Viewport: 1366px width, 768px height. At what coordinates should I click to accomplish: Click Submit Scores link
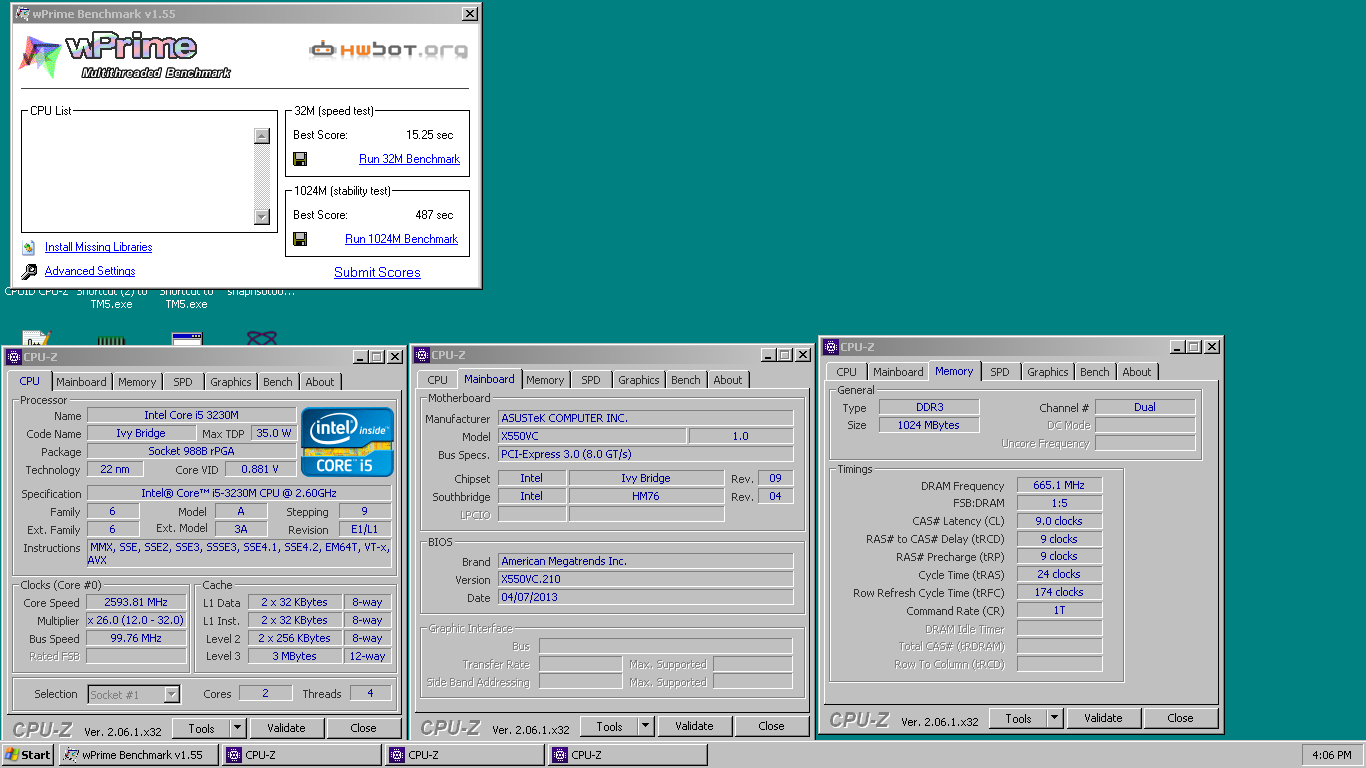point(377,272)
